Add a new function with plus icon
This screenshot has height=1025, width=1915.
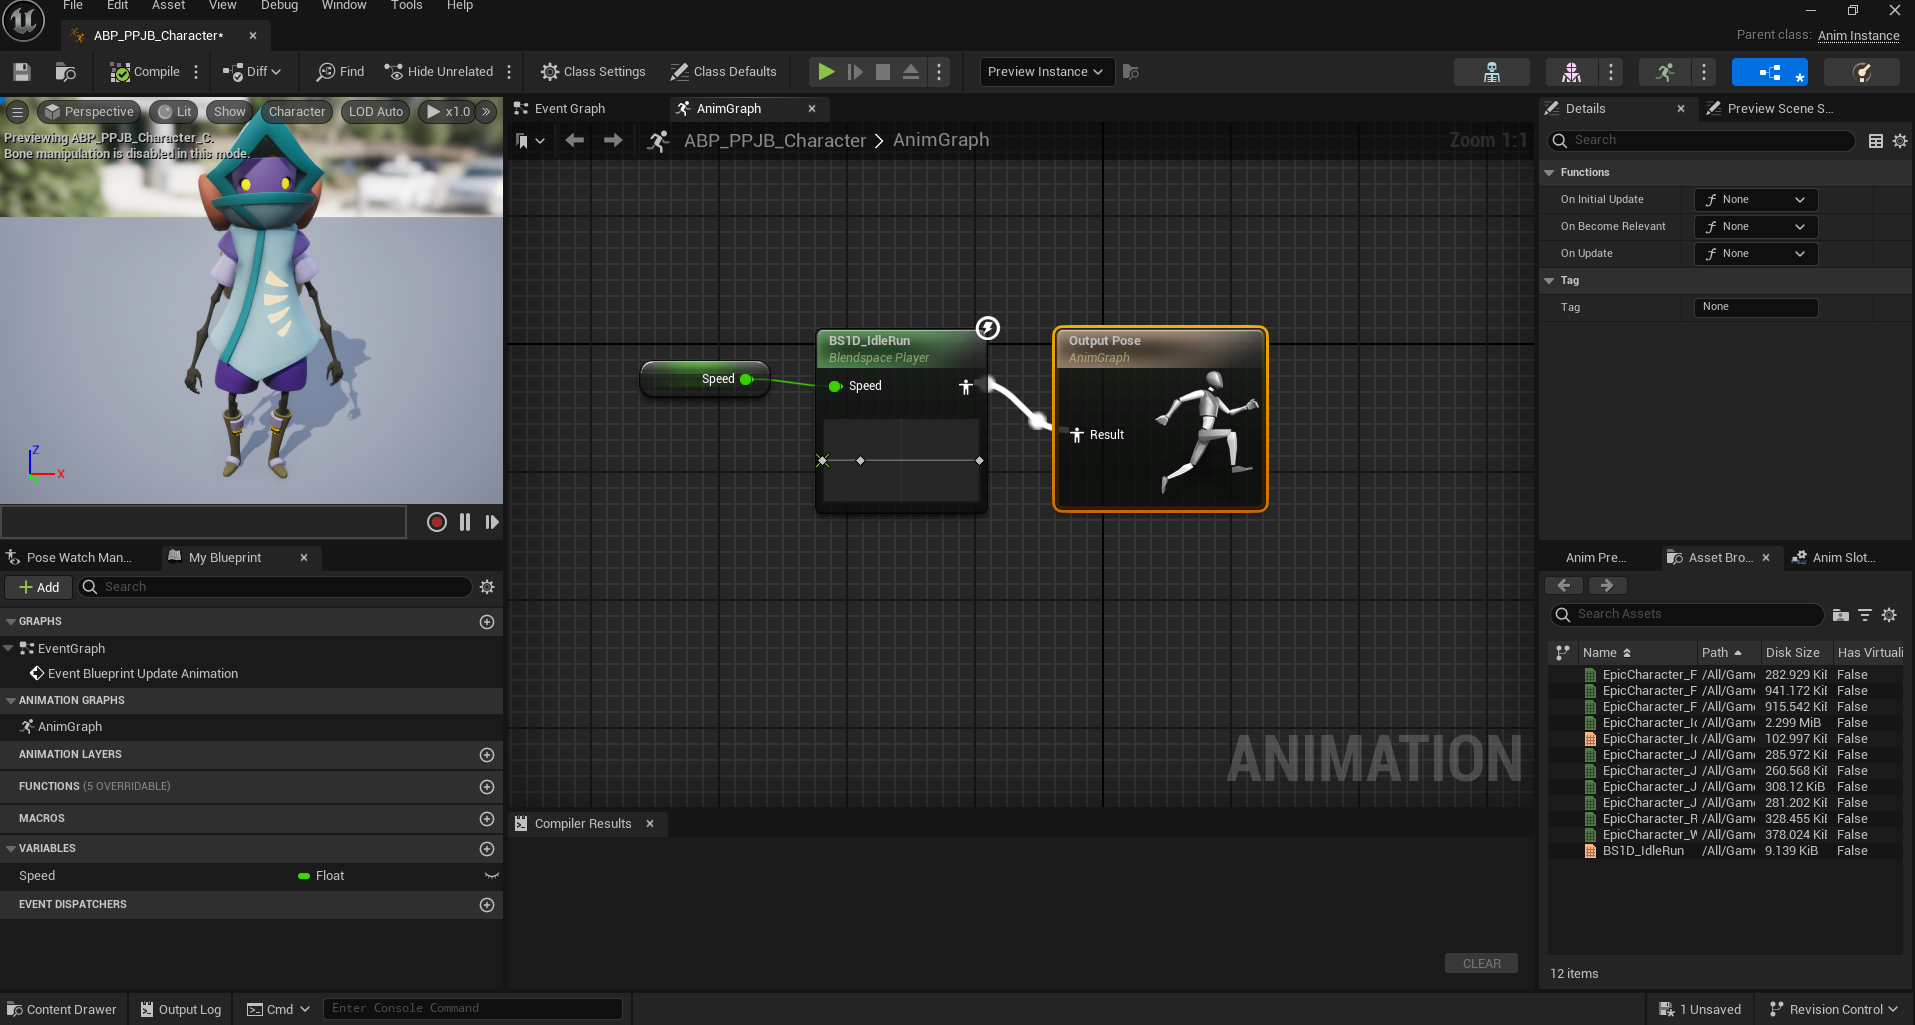coord(487,787)
